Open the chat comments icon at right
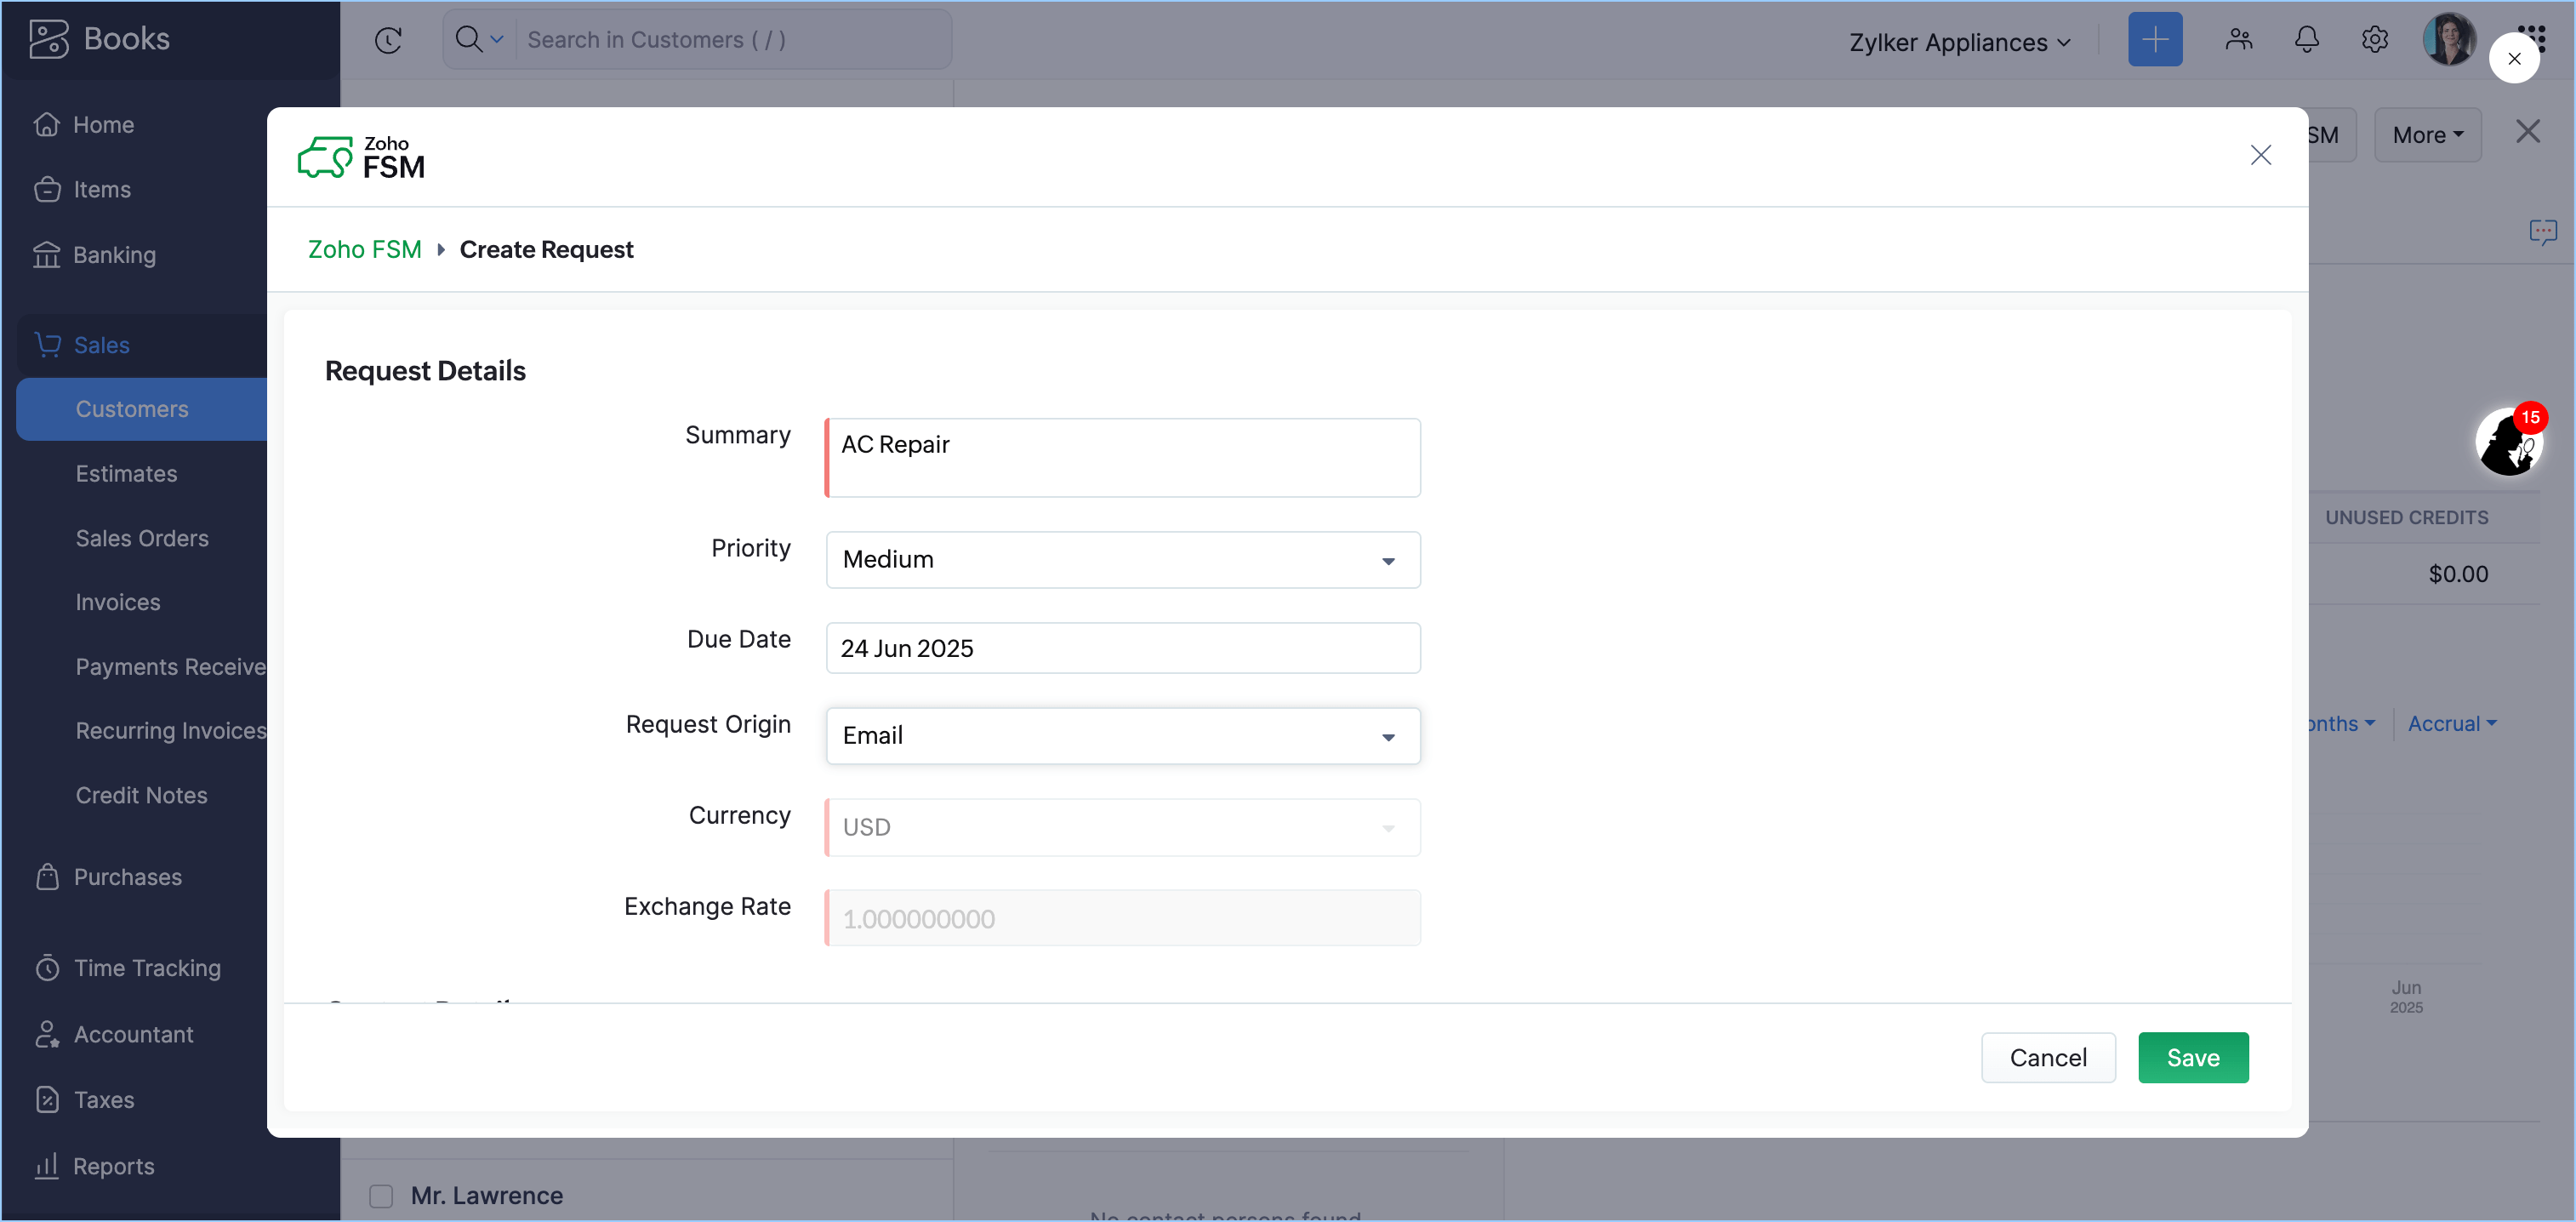Viewport: 2576px width, 1222px height. tap(2542, 232)
